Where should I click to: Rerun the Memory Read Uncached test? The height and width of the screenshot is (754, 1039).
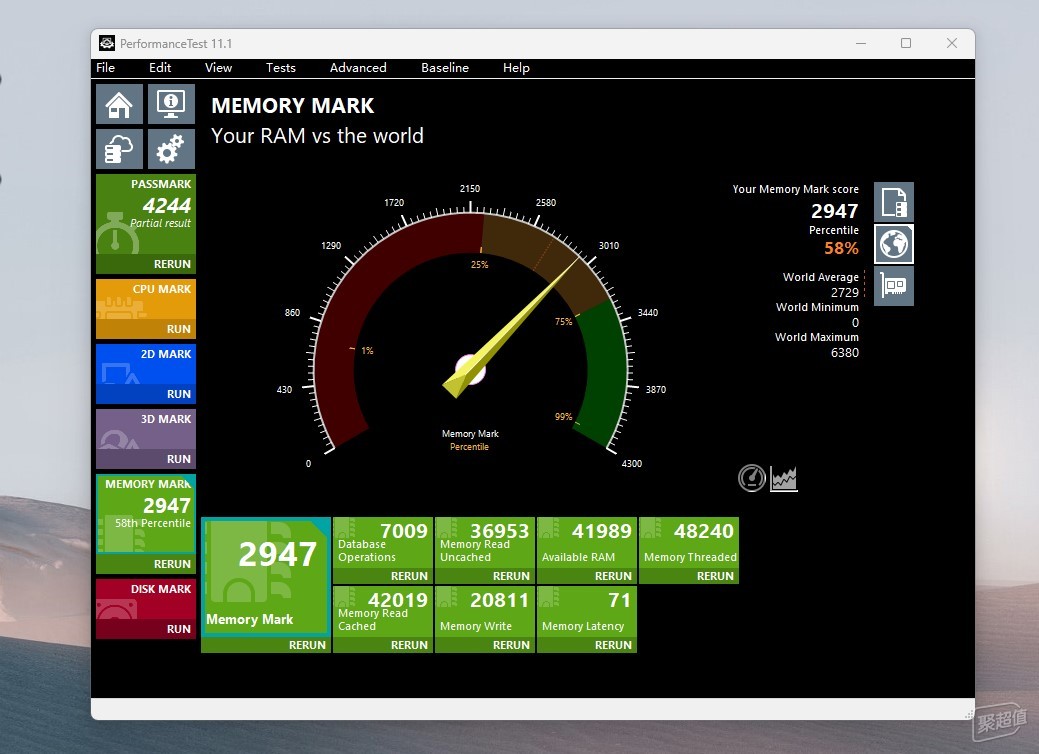click(485, 576)
